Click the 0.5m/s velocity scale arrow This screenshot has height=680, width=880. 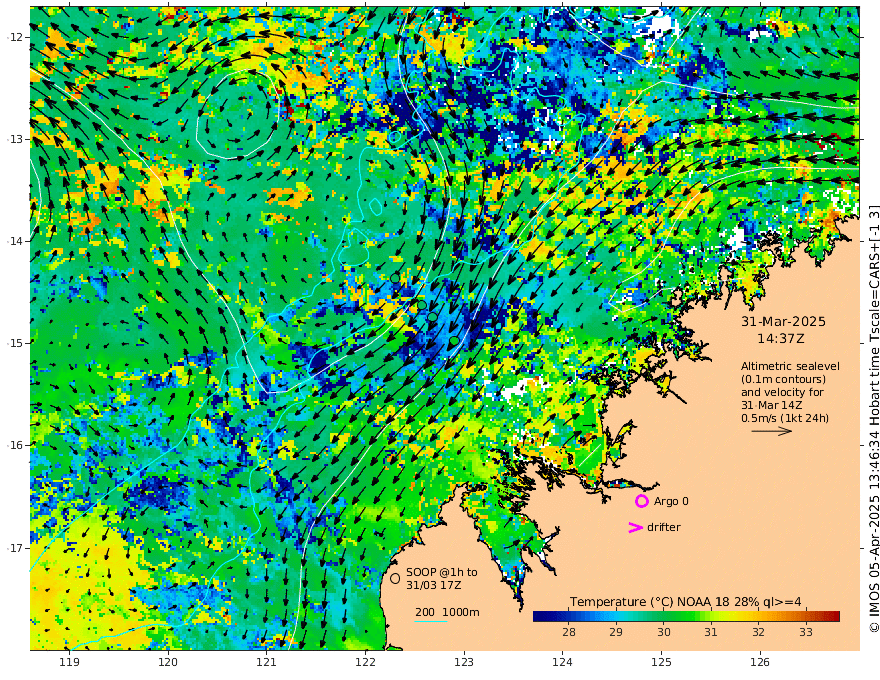click(772, 431)
